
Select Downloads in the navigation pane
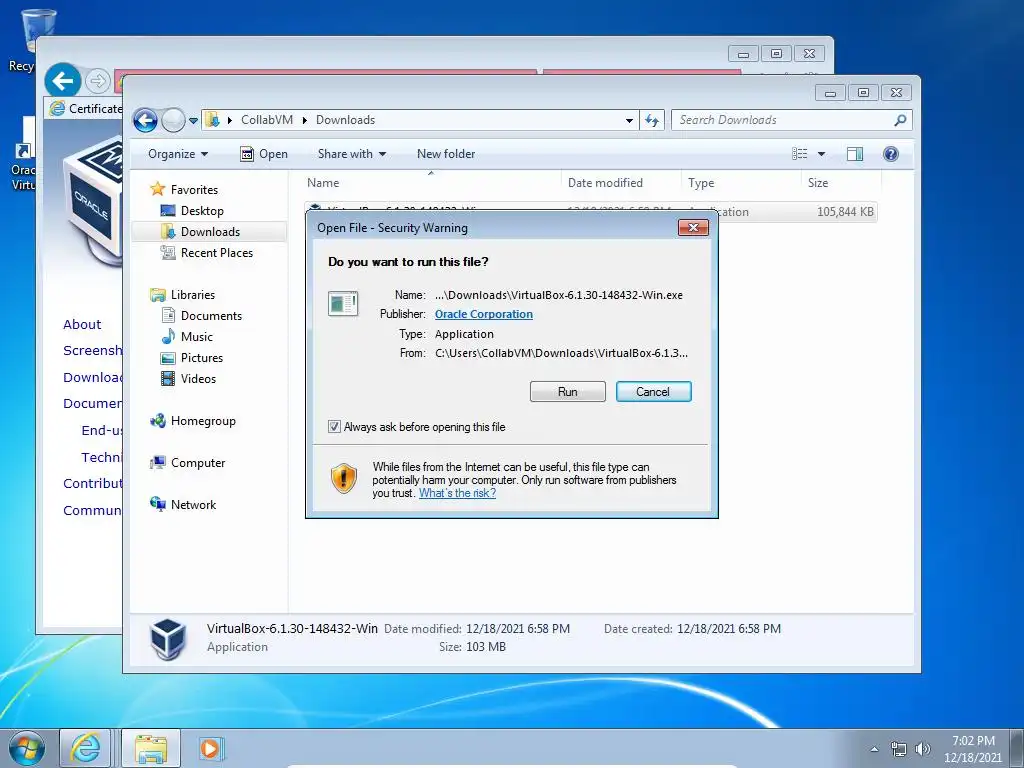click(210, 232)
